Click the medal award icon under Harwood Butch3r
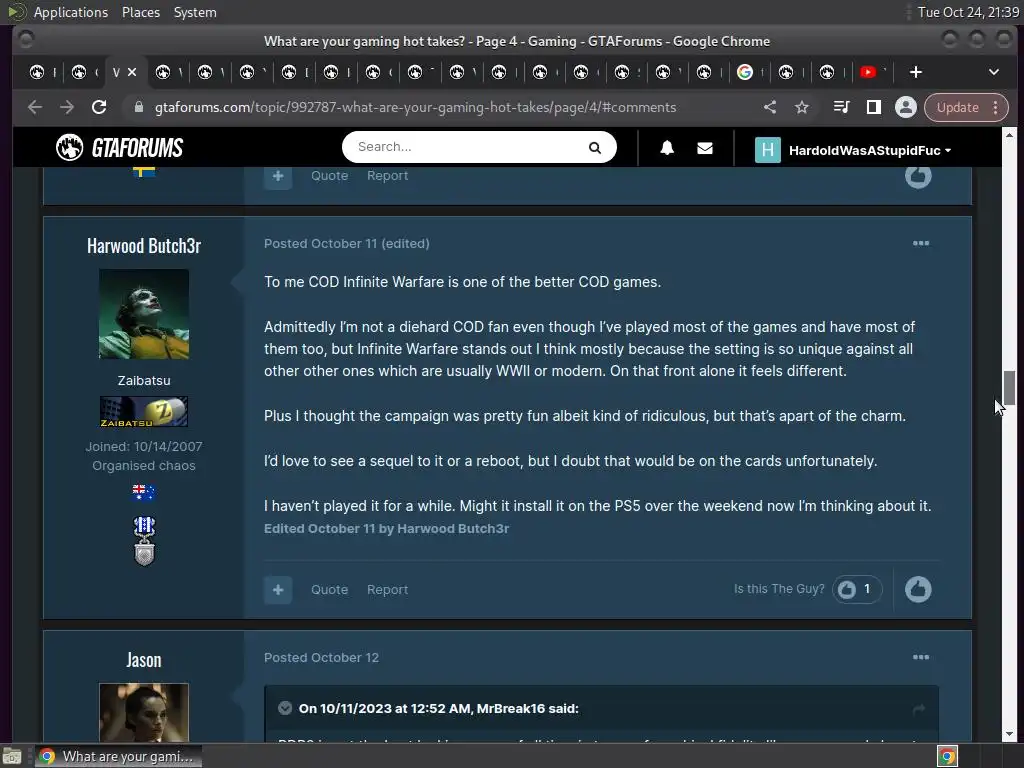Screen dimensions: 1024x768 point(144,541)
